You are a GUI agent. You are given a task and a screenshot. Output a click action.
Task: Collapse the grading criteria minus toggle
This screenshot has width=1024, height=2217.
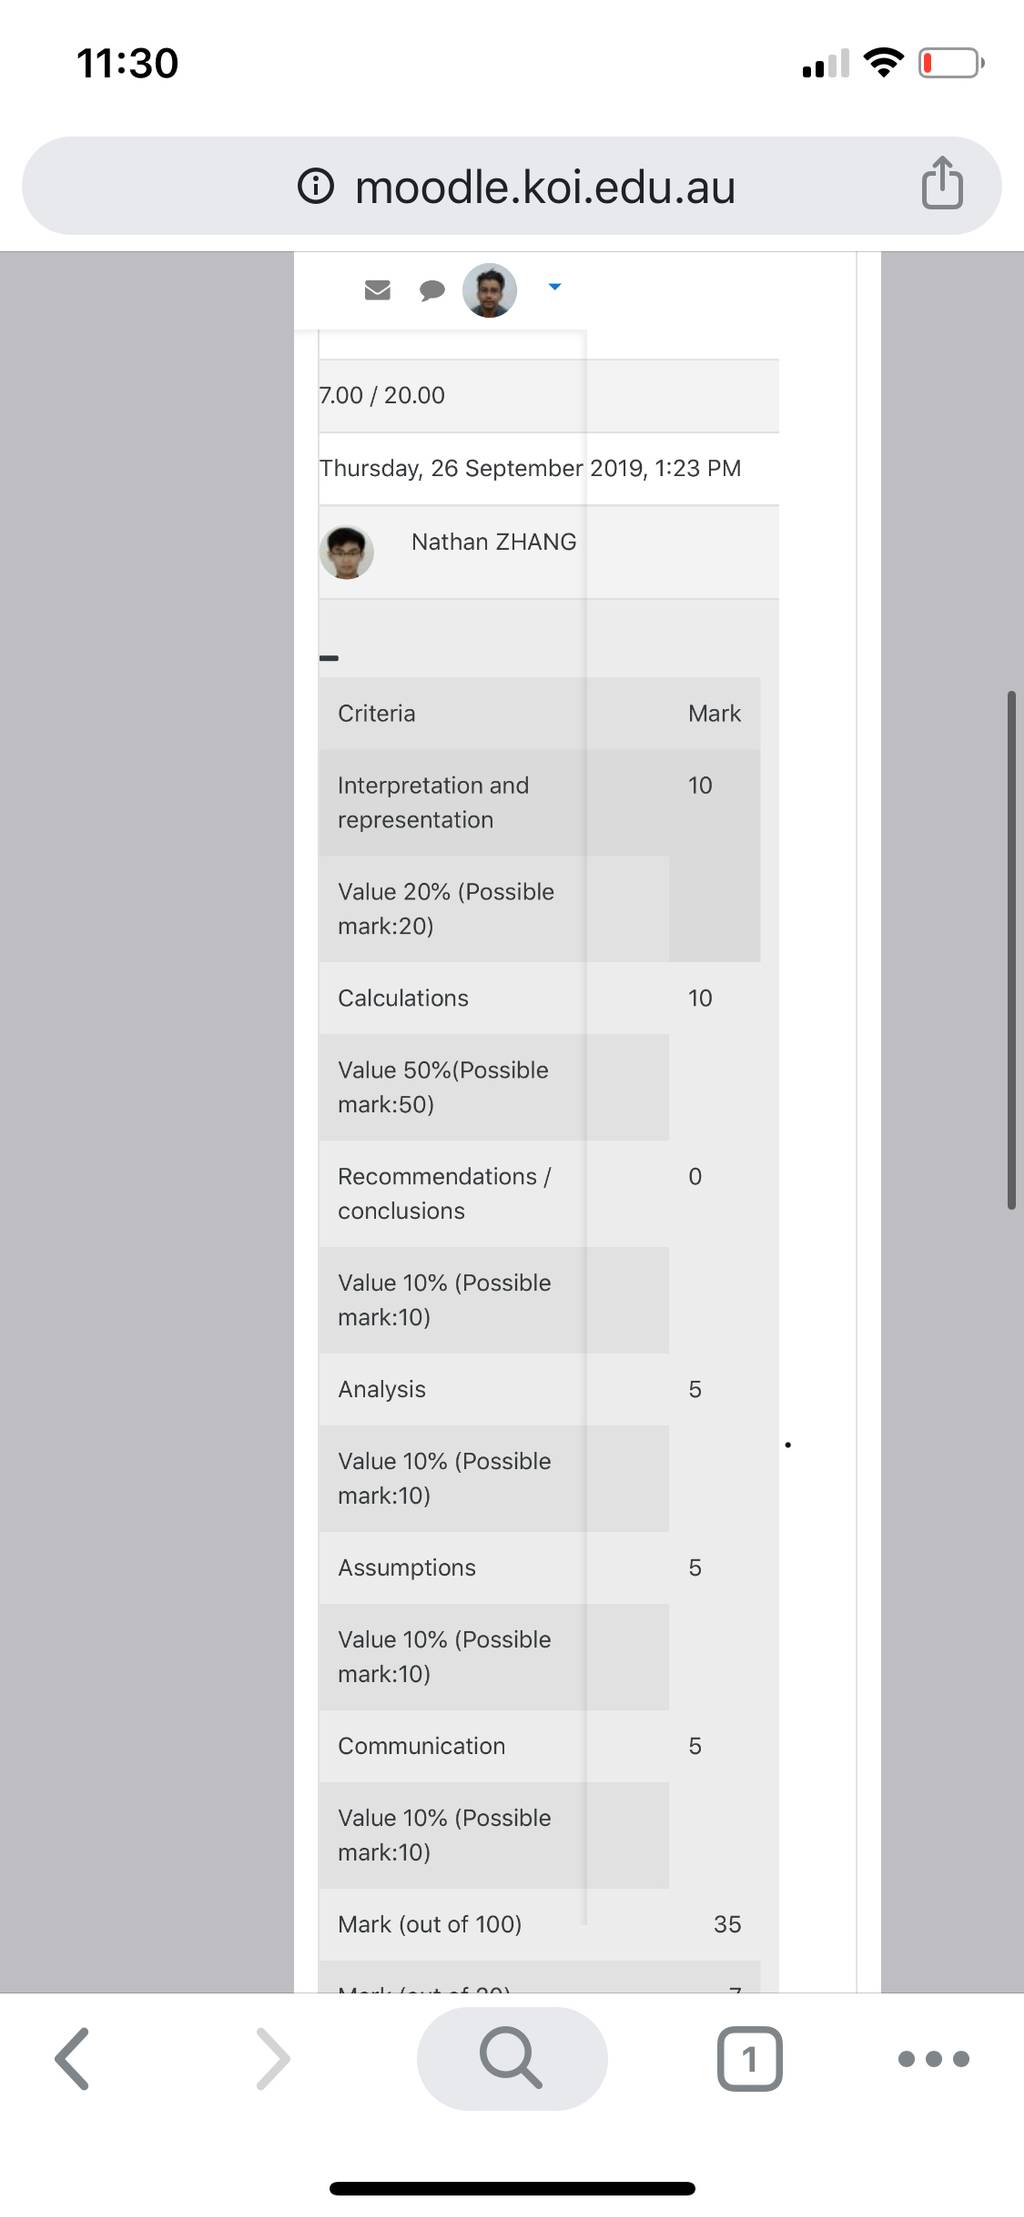pos(329,658)
